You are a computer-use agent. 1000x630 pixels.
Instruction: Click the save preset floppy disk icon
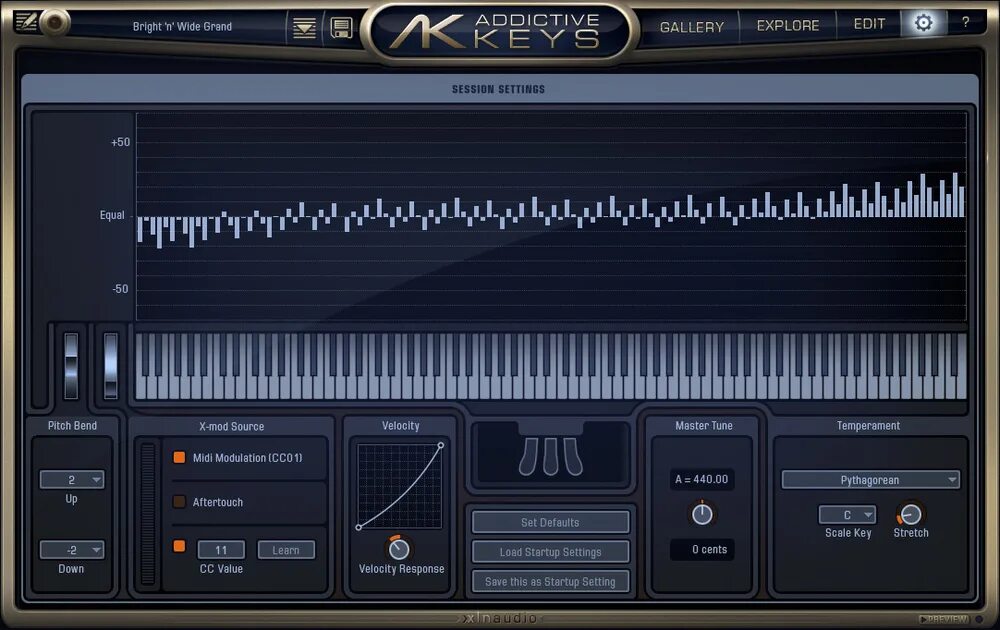pyautogui.click(x=342, y=28)
